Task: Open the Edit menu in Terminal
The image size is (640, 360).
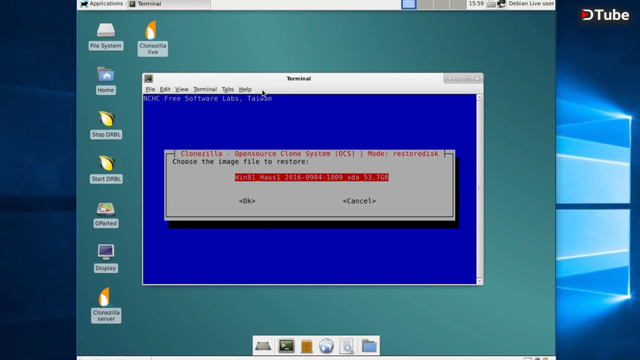Action: [165, 89]
